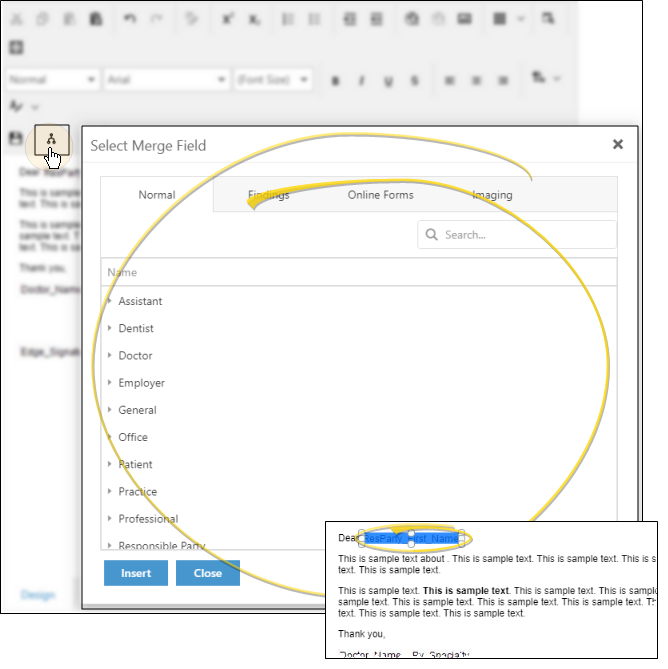
Task: Click the Undo arrow in the toolbar
Action: point(130,18)
